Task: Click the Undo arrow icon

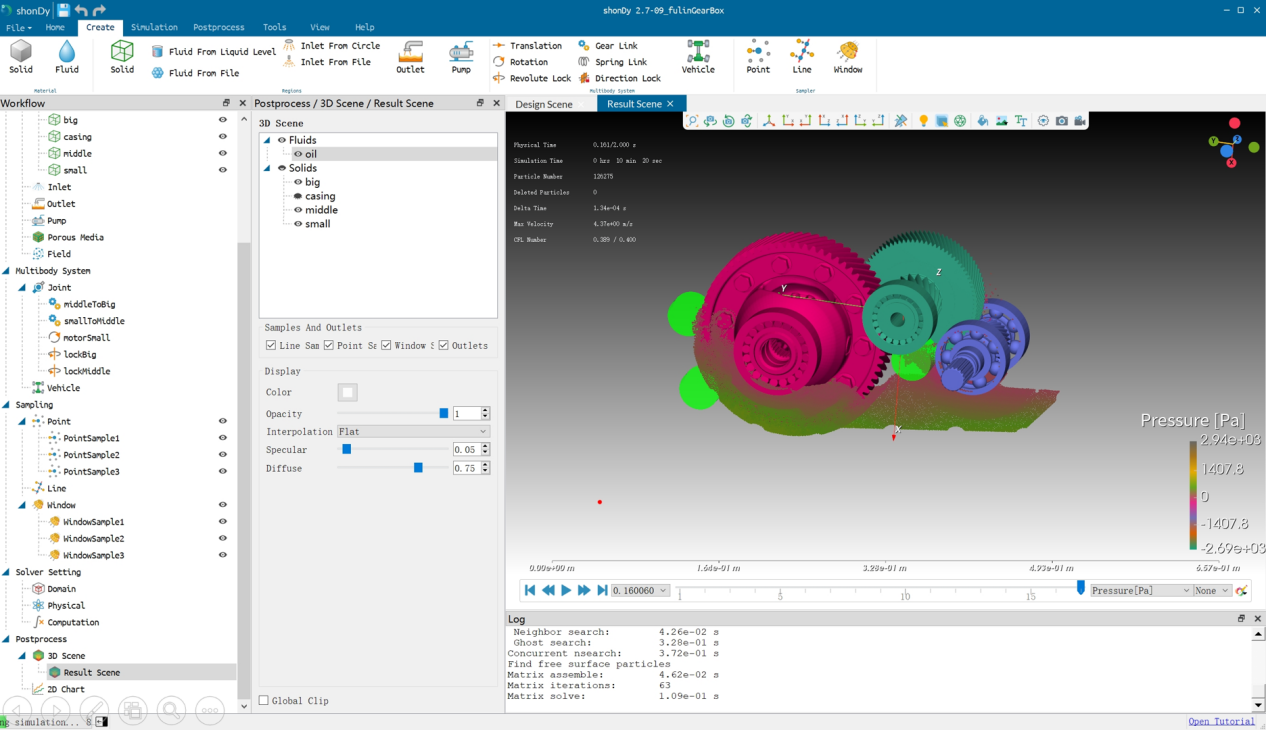Action: [81, 10]
